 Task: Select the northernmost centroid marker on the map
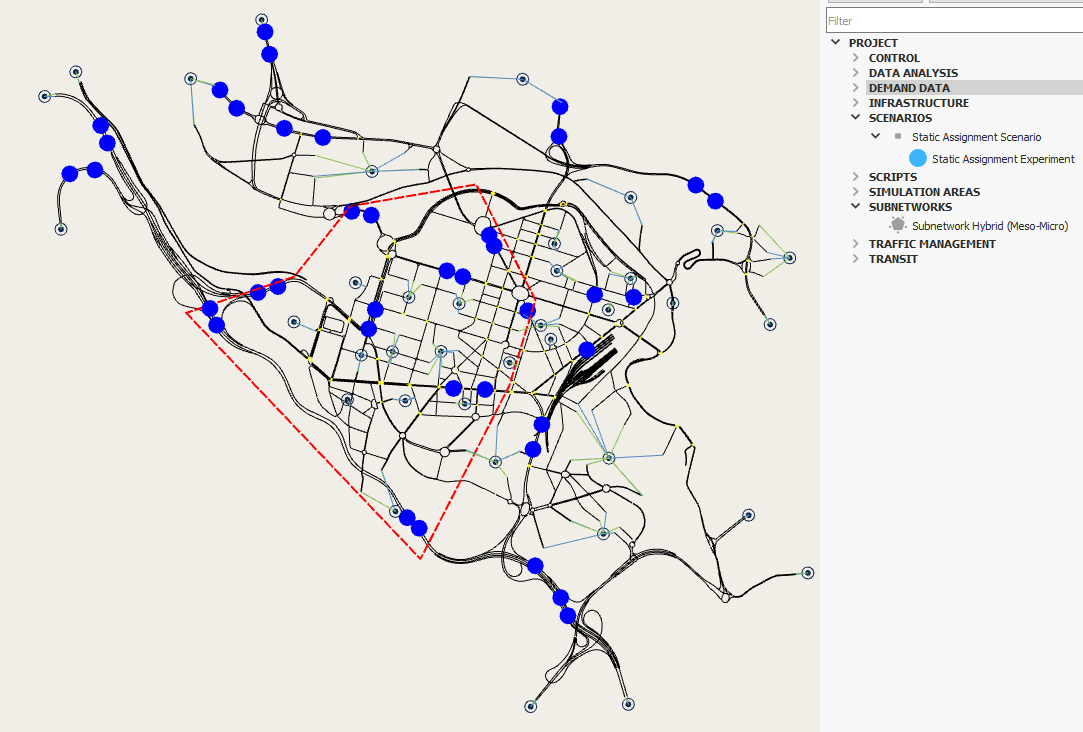[261, 19]
